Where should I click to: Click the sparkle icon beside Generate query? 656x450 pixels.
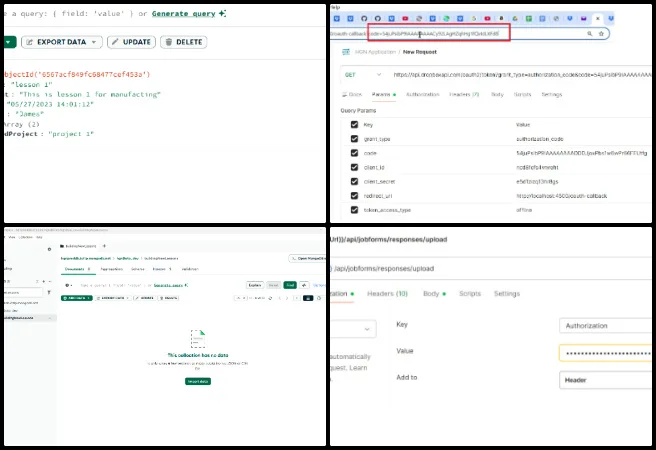222,13
